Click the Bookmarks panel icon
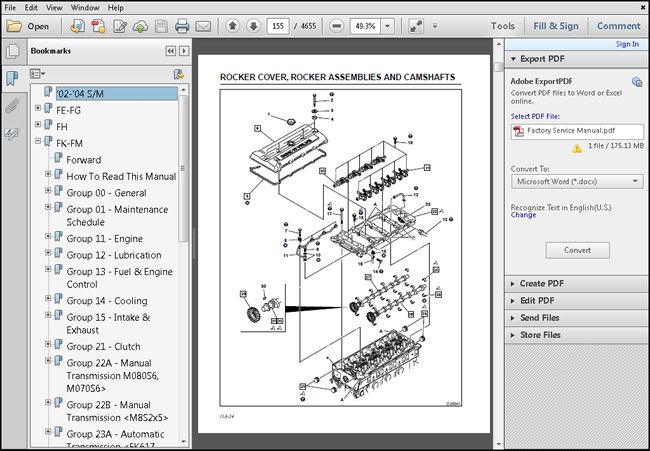 [12, 78]
